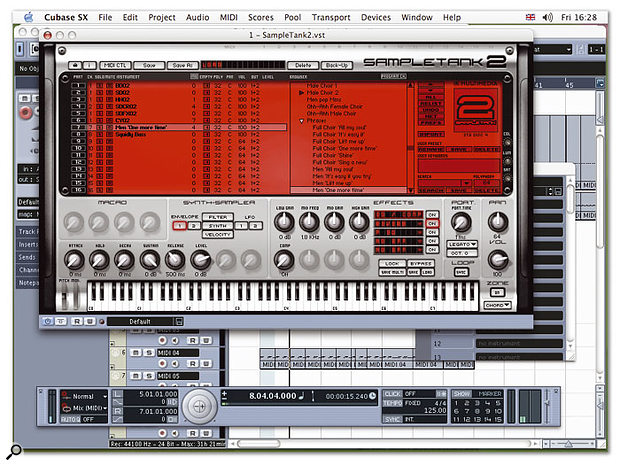Click the VELOCITY button
Screen dimensions: 620x466
point(218,234)
